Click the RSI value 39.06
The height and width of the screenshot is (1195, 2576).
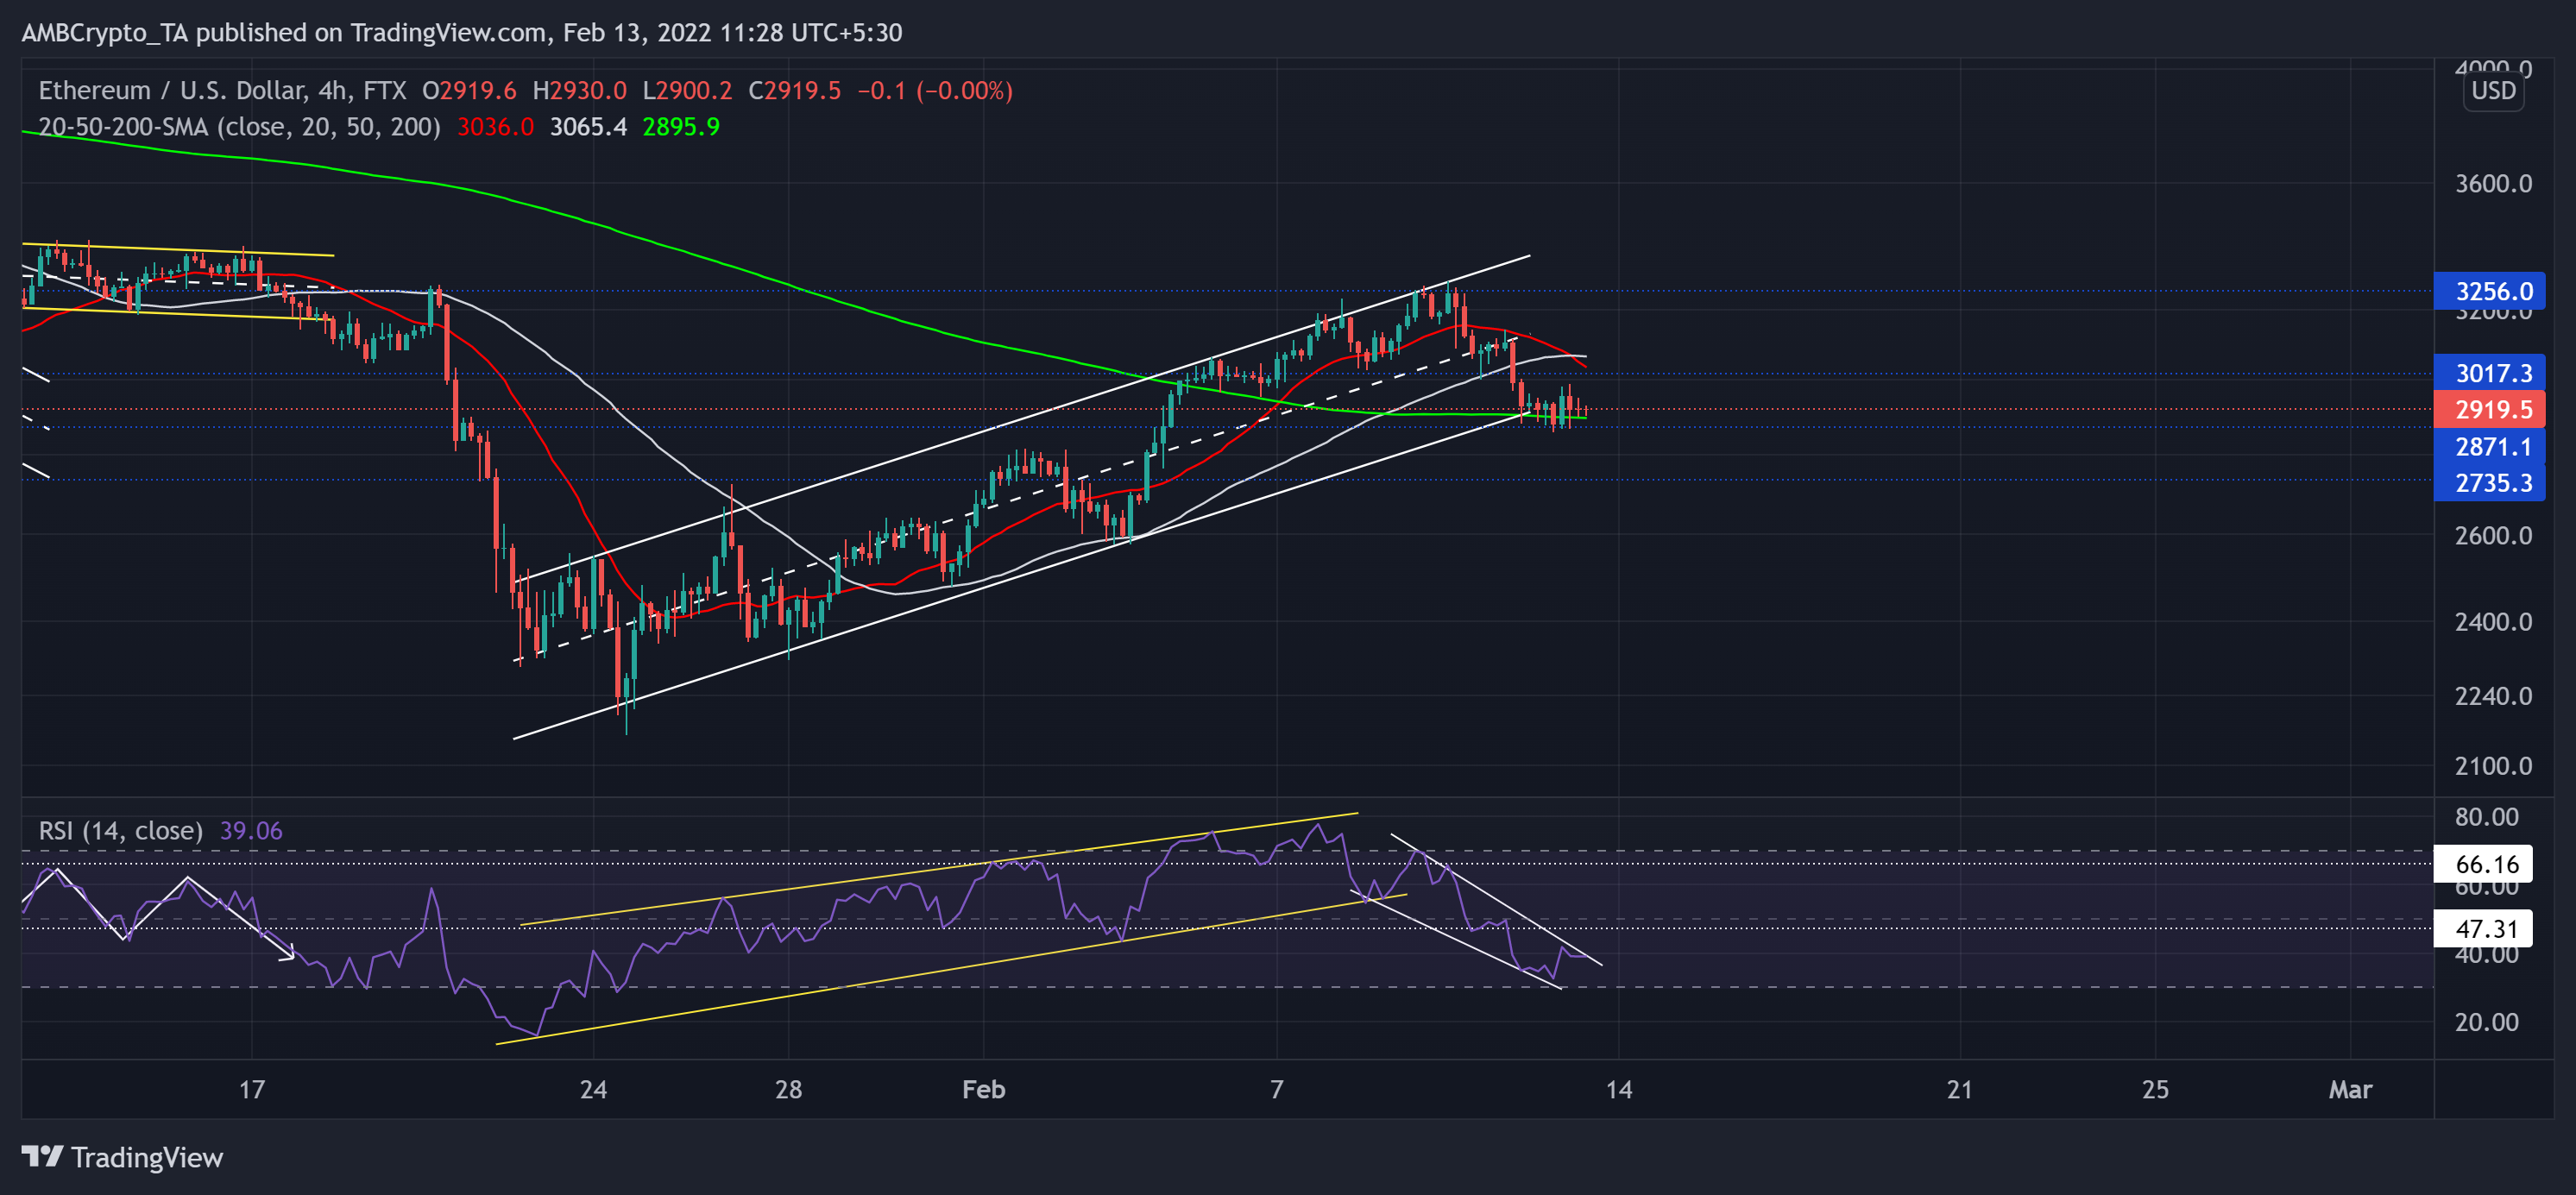click(x=251, y=831)
